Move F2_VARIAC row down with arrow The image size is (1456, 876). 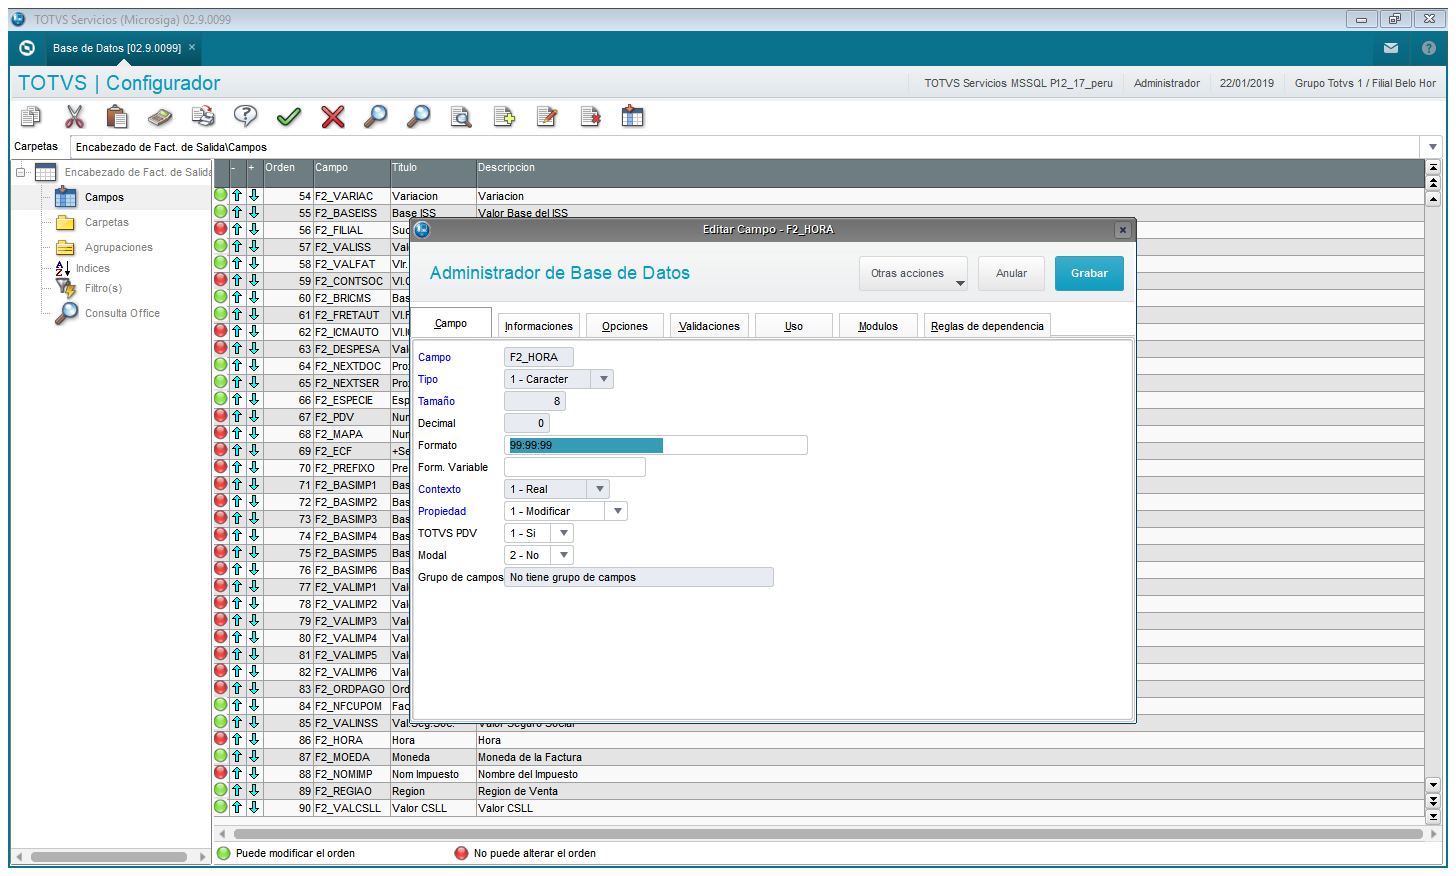(x=254, y=196)
